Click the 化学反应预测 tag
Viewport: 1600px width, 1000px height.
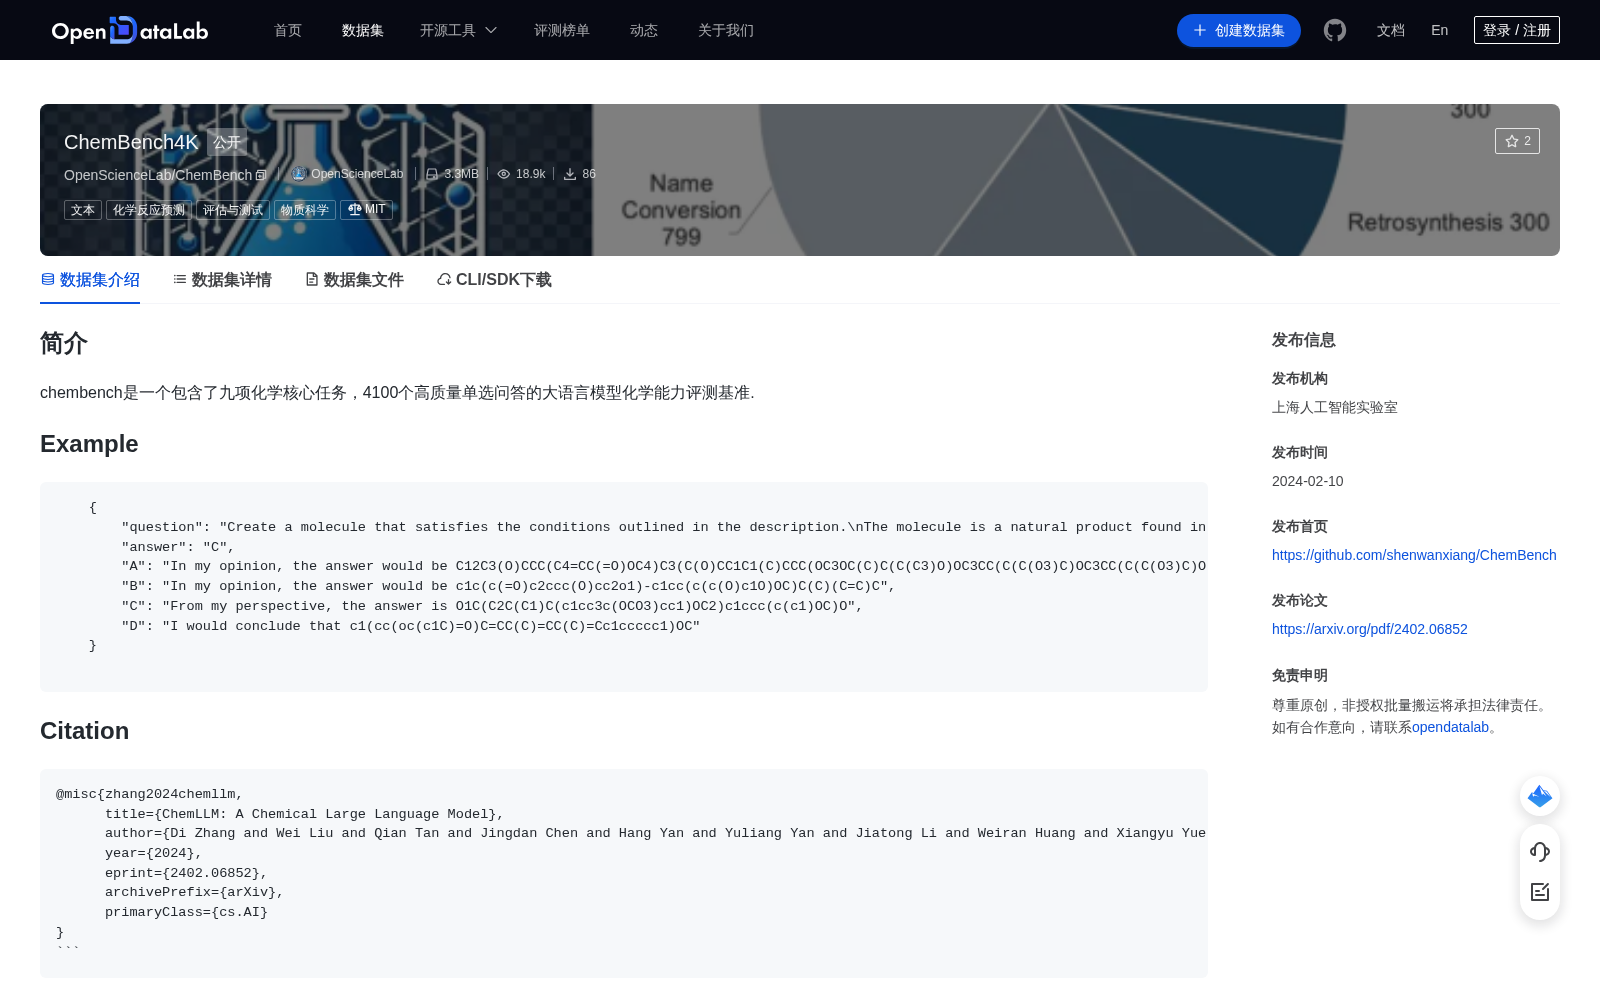(149, 210)
